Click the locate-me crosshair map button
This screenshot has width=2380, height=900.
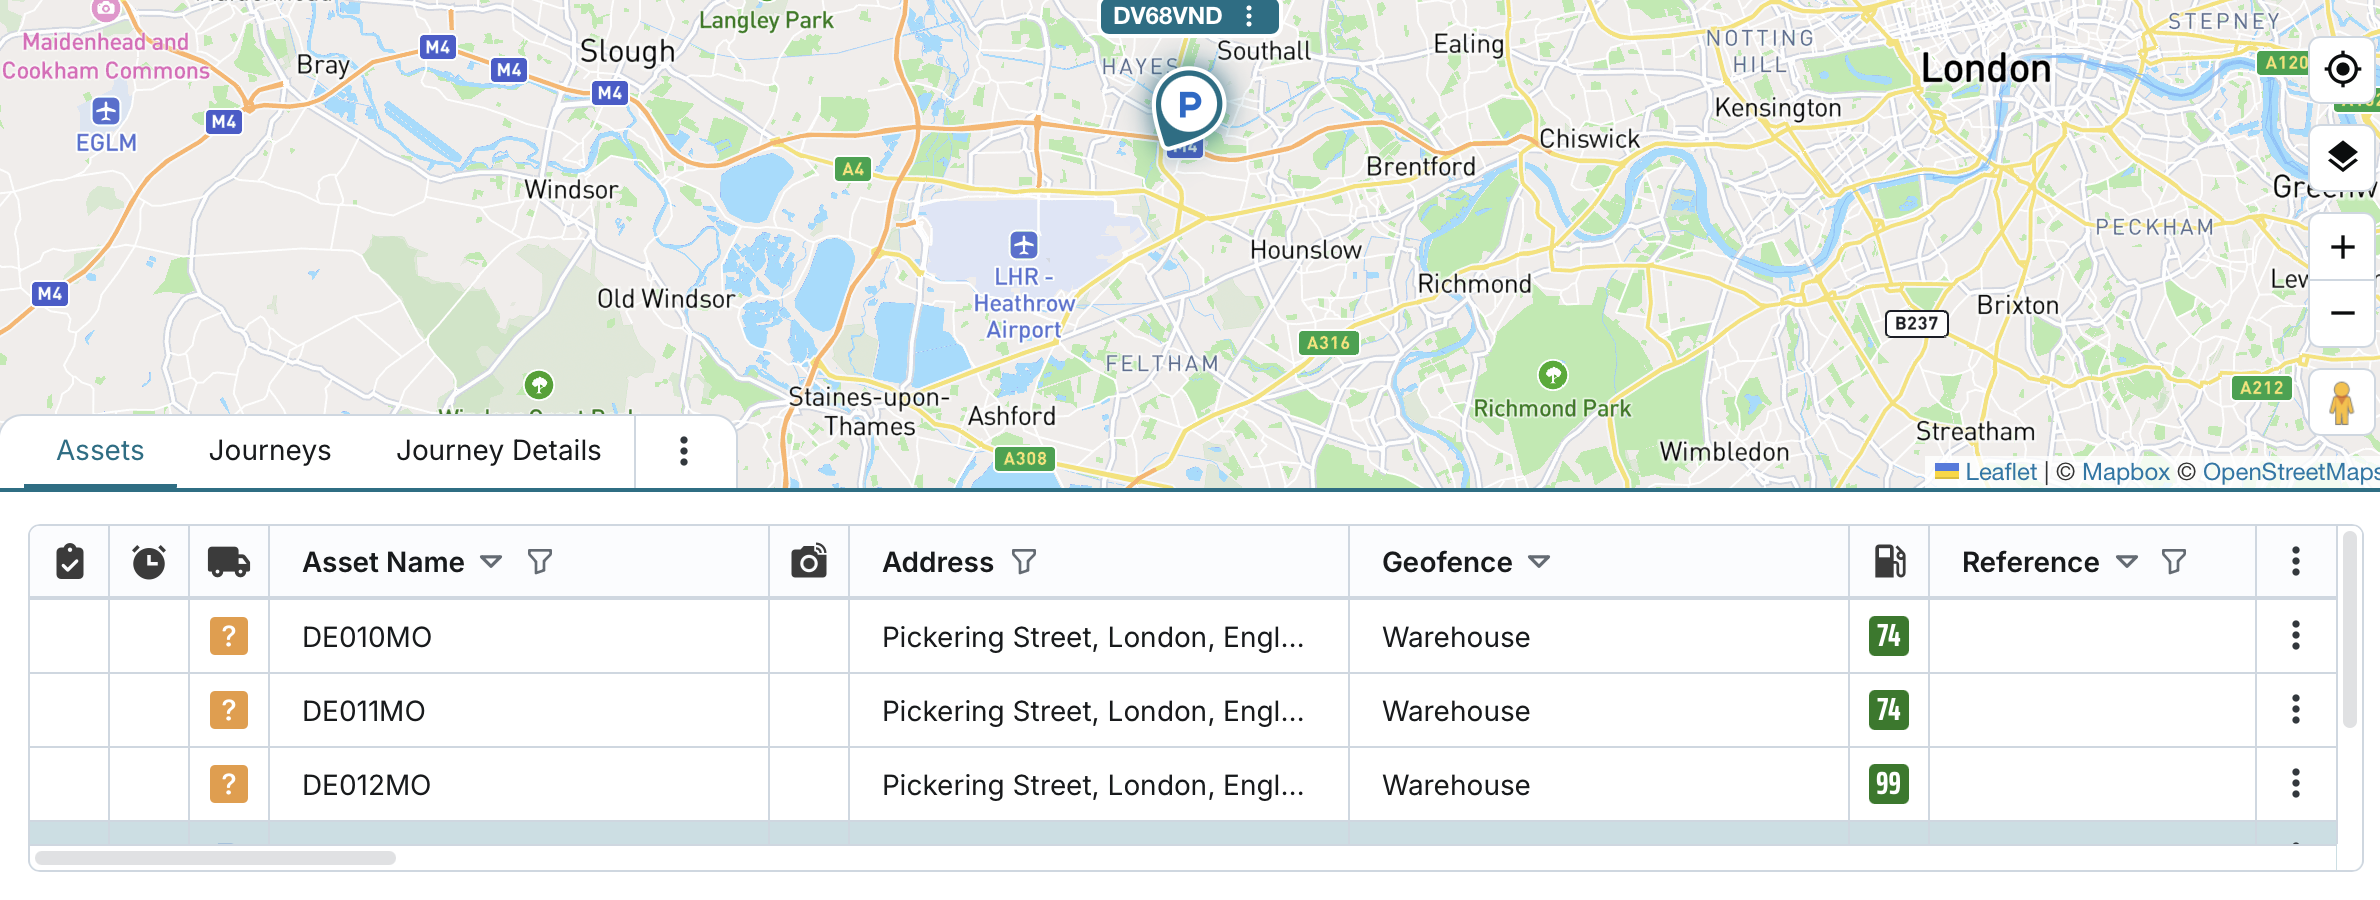click(2342, 70)
